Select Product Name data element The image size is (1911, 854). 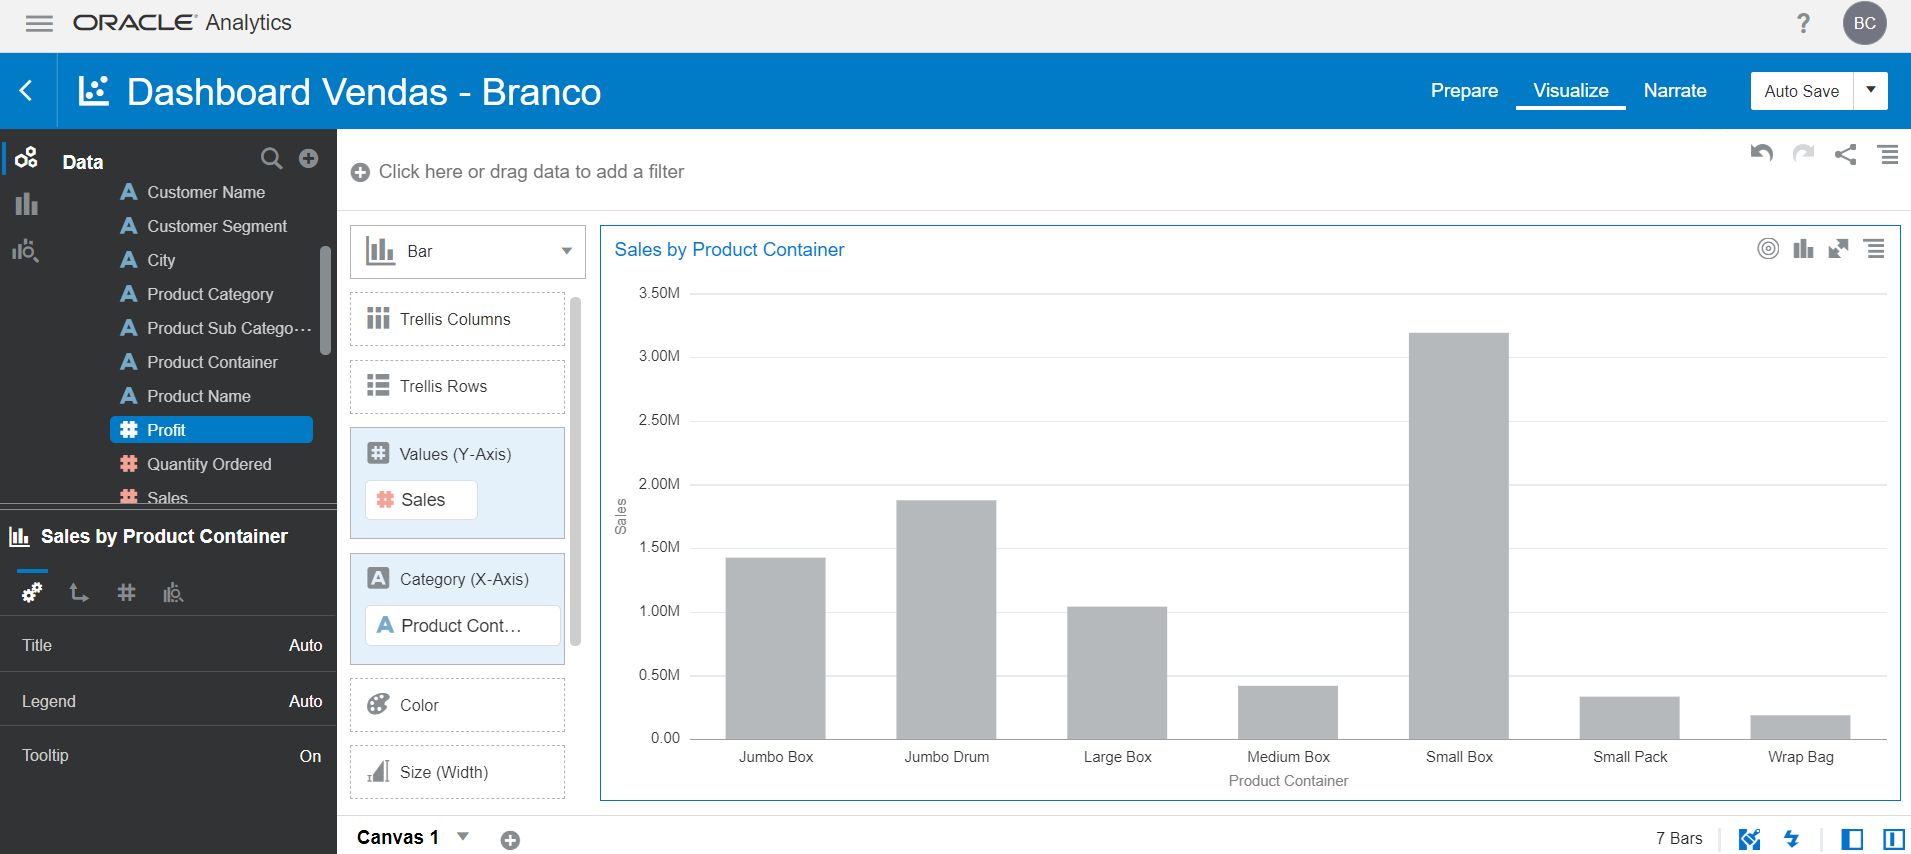point(199,396)
